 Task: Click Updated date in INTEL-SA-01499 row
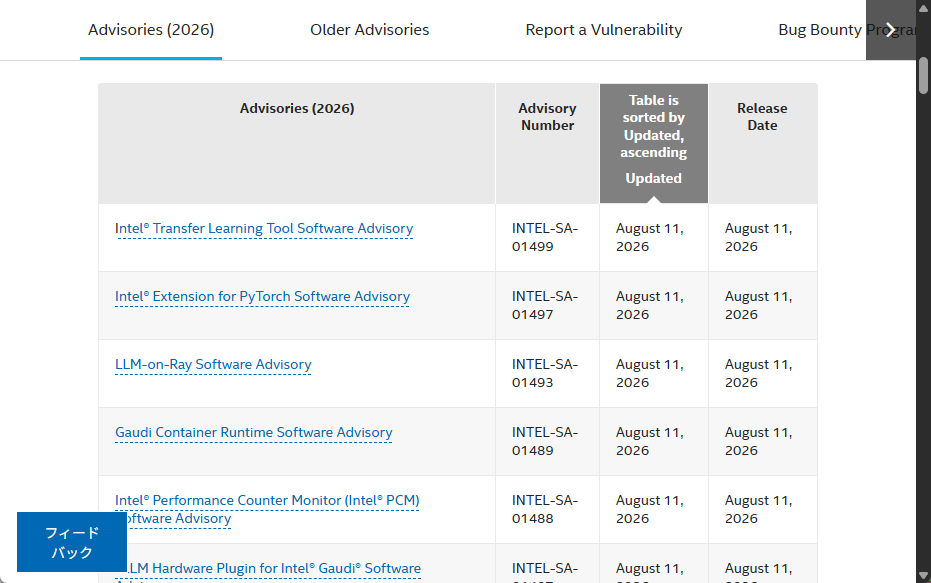[x=654, y=237]
